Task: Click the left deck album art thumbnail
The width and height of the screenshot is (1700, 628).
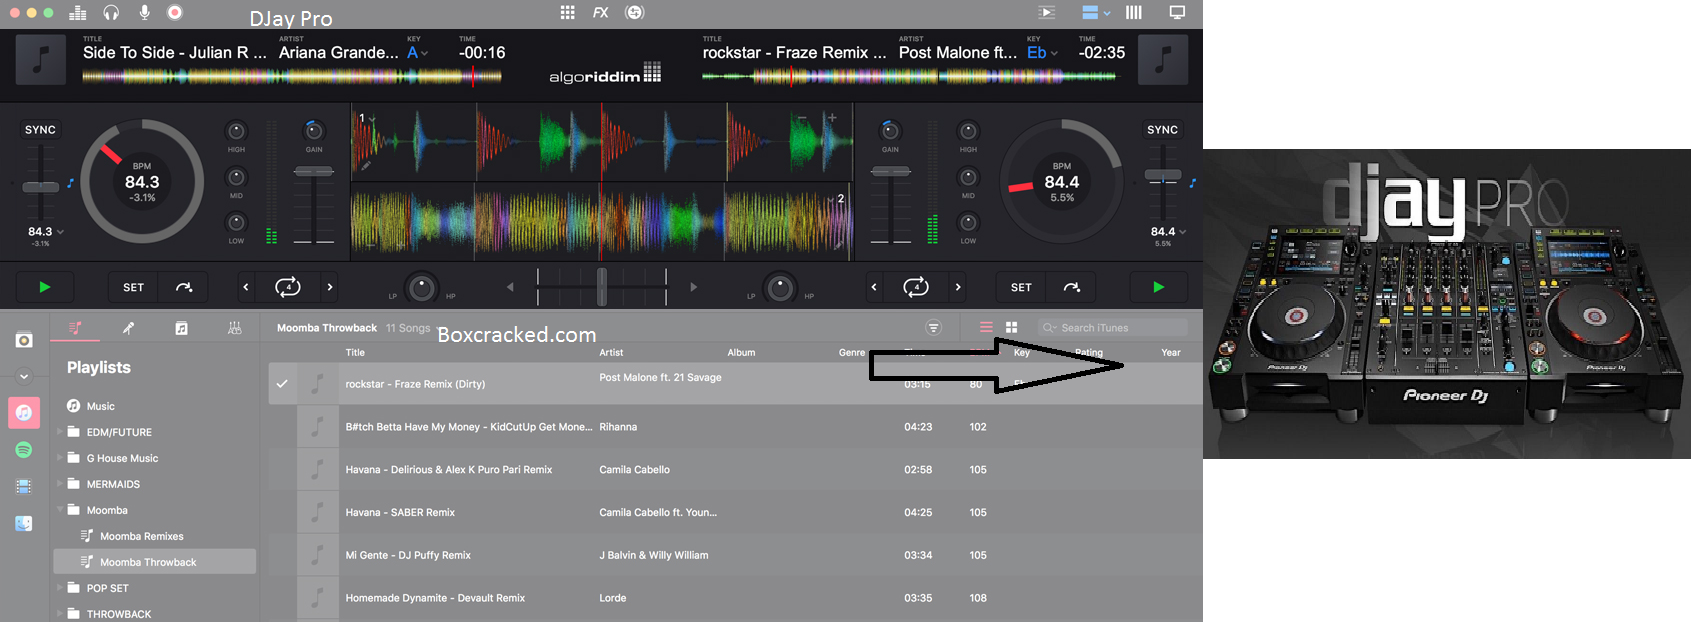Action: [41, 60]
